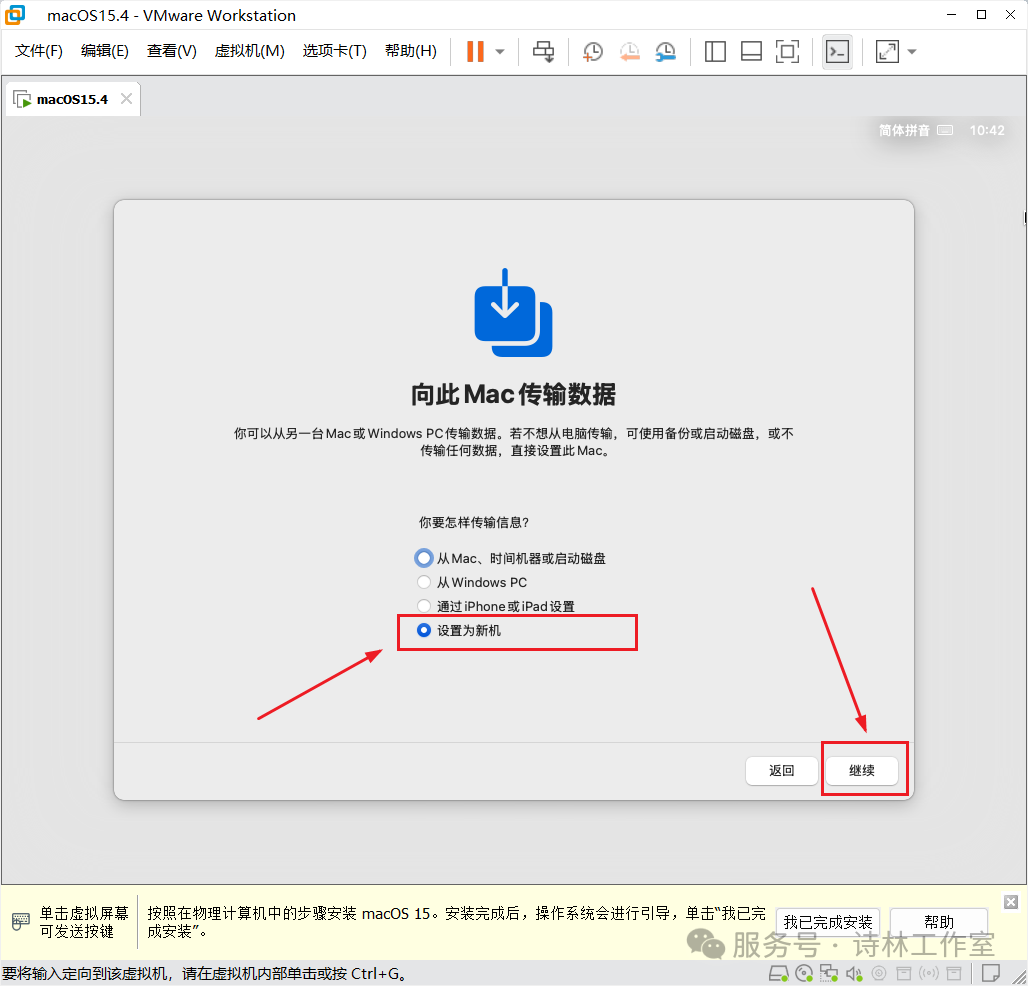The height and width of the screenshot is (986, 1028).
Task: Click the message log note icon
Action: [991, 973]
